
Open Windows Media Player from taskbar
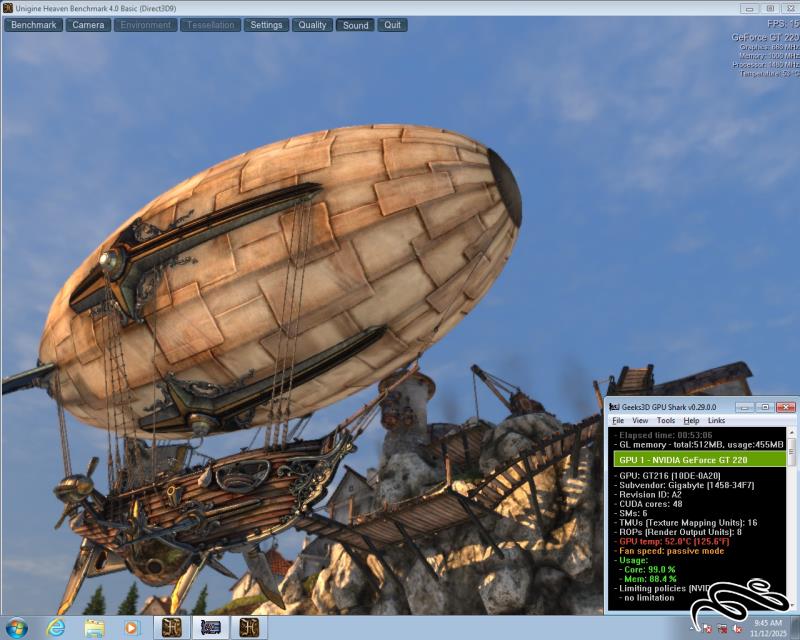click(x=132, y=627)
